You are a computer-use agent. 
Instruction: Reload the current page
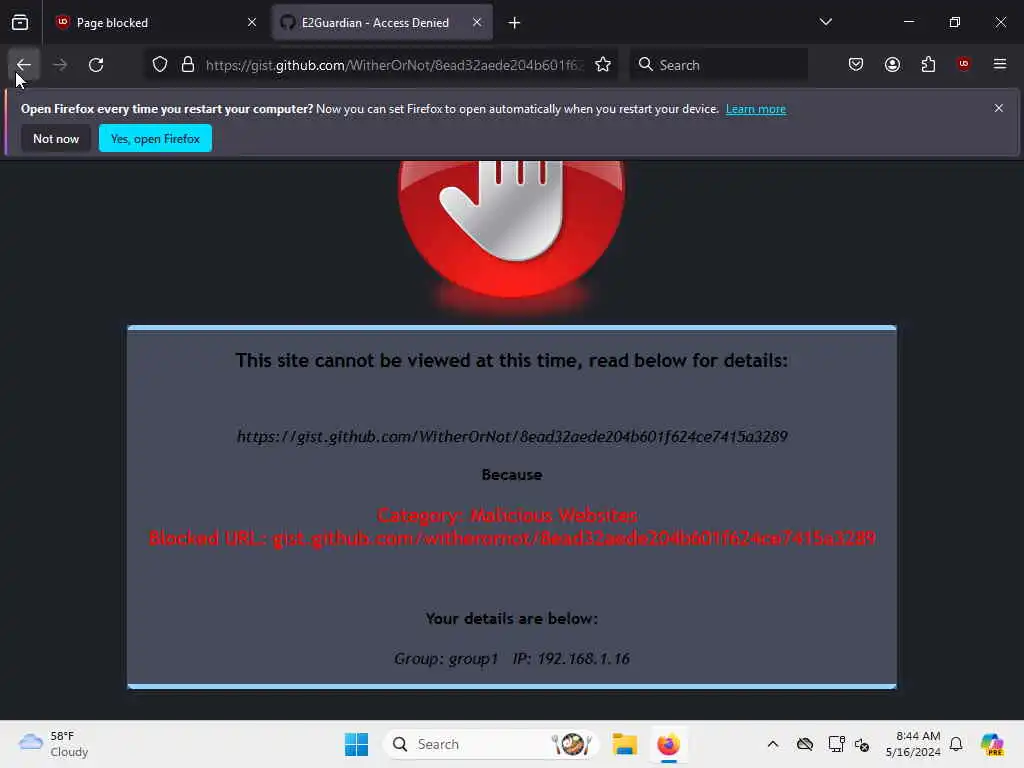(96, 65)
